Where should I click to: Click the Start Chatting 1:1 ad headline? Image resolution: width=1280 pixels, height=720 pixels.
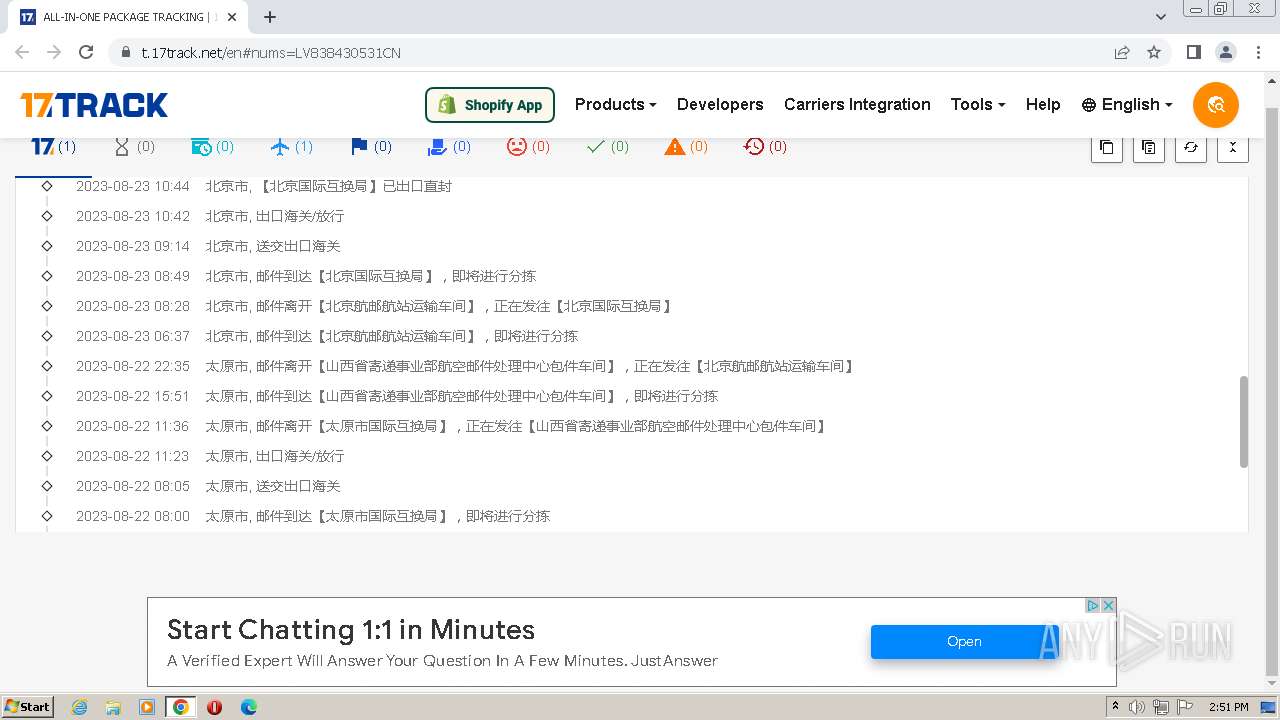pos(351,630)
